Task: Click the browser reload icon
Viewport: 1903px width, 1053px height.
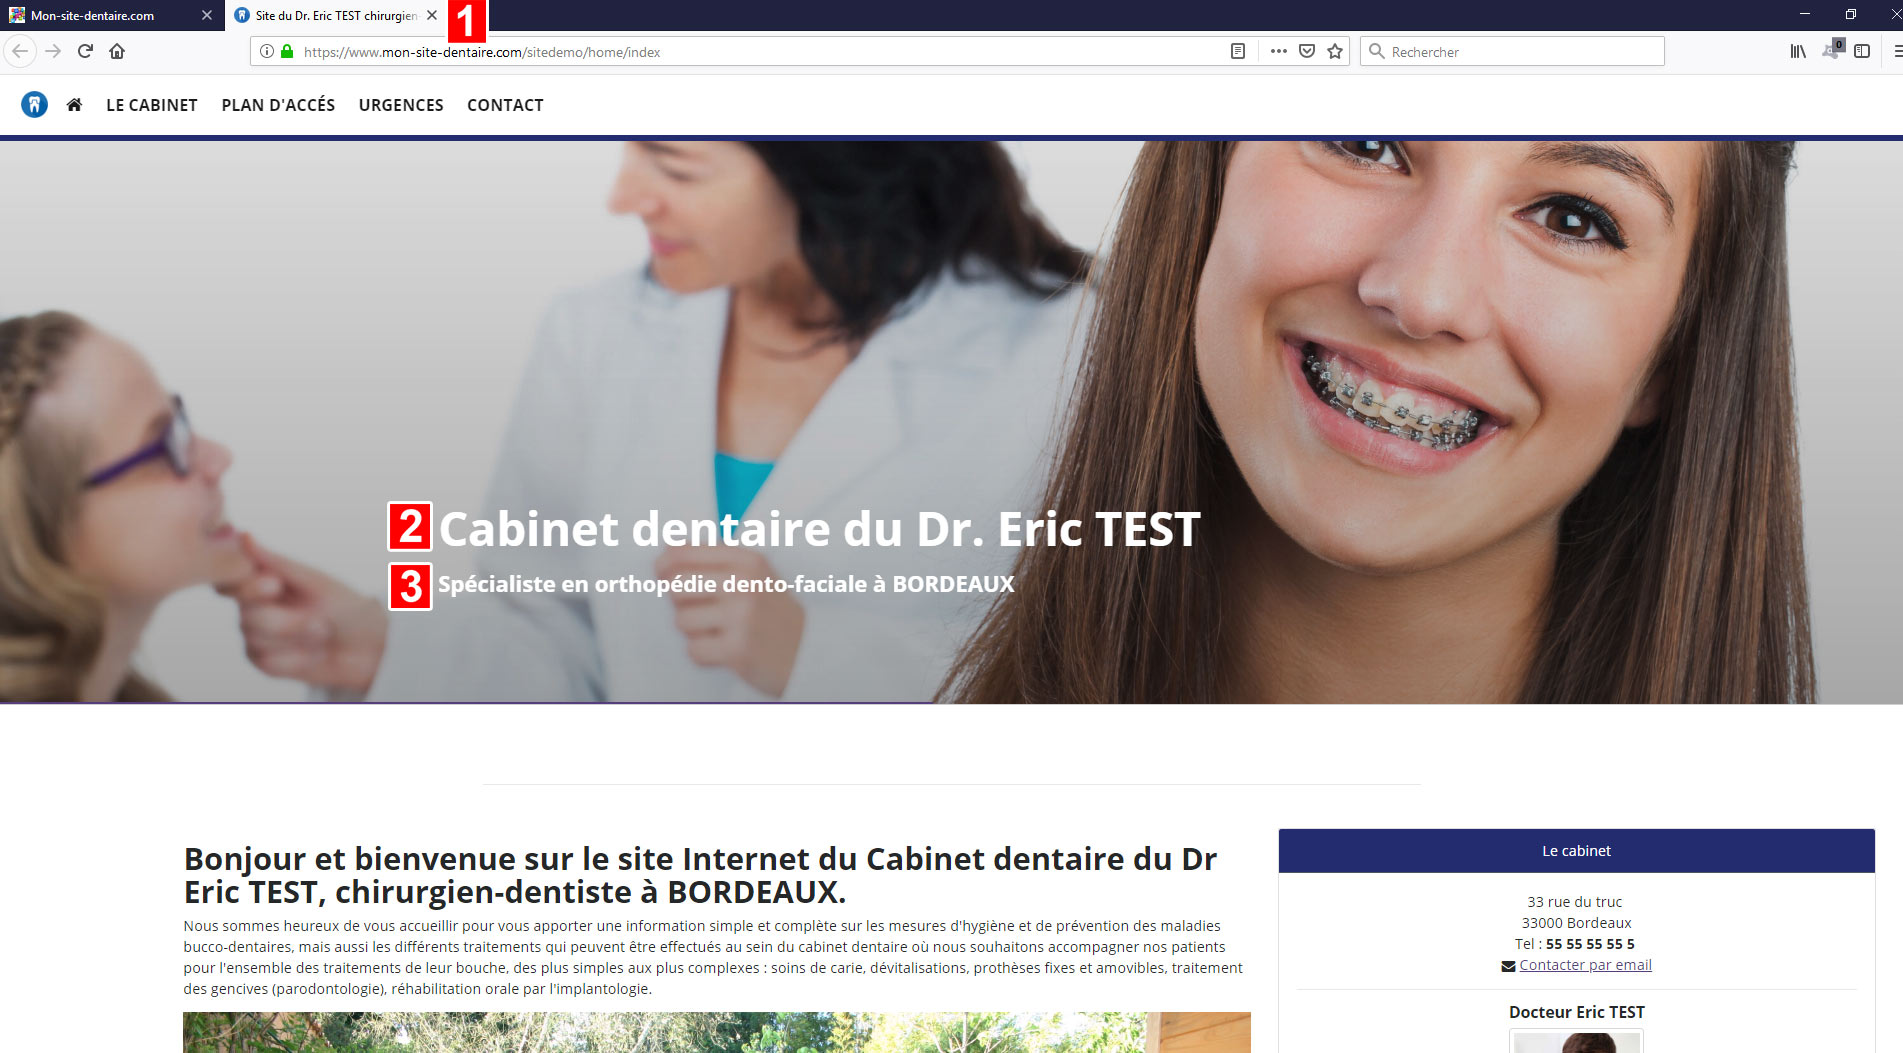Action: [x=85, y=51]
